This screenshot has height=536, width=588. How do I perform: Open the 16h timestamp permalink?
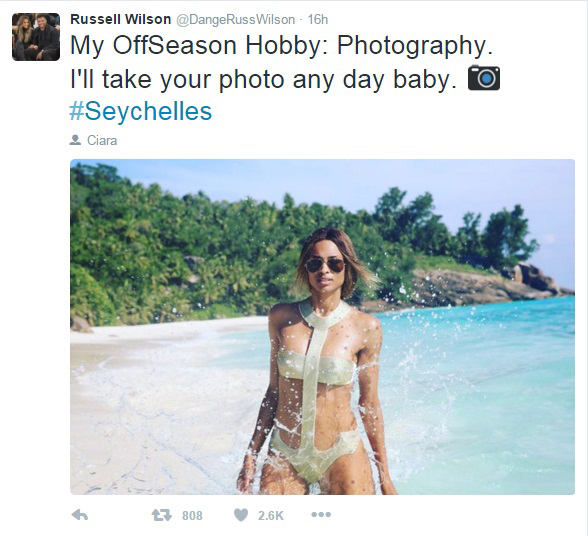tap(318, 20)
